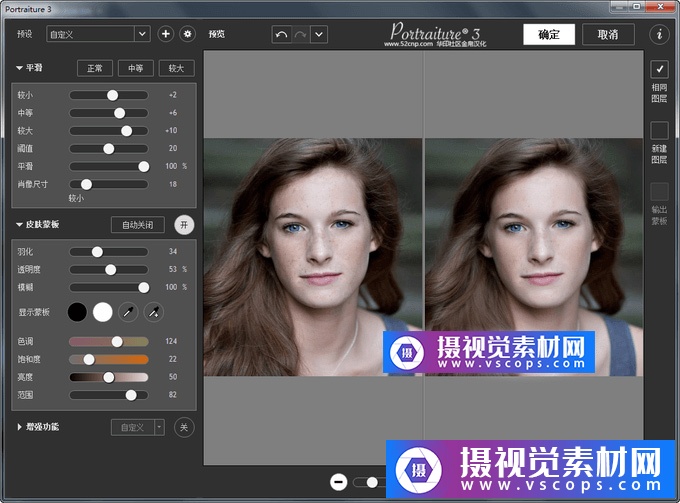Open the 预设 自定义 dropdown
680x503 pixels.
tap(141, 34)
